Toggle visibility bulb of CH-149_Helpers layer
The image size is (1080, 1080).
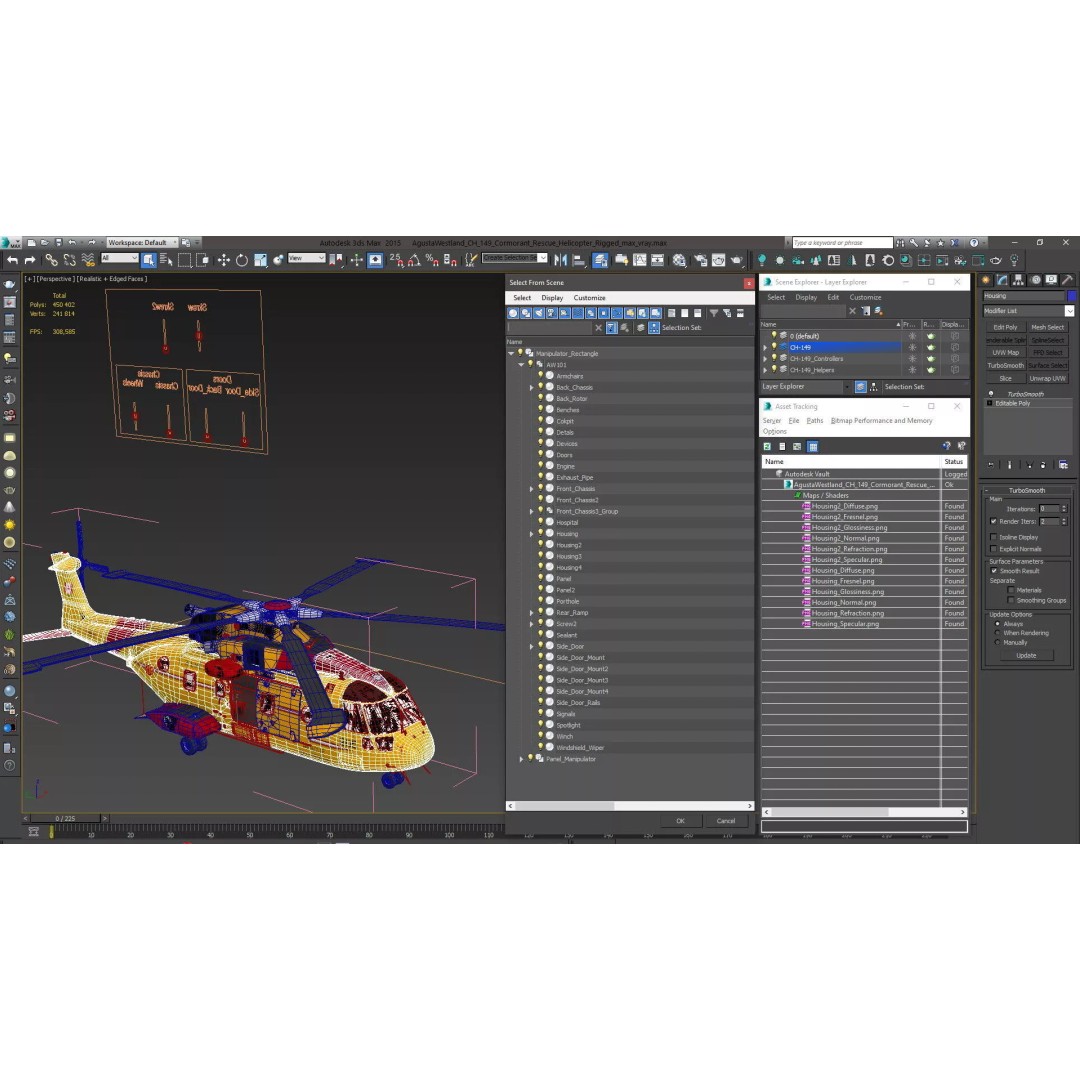pos(773,370)
